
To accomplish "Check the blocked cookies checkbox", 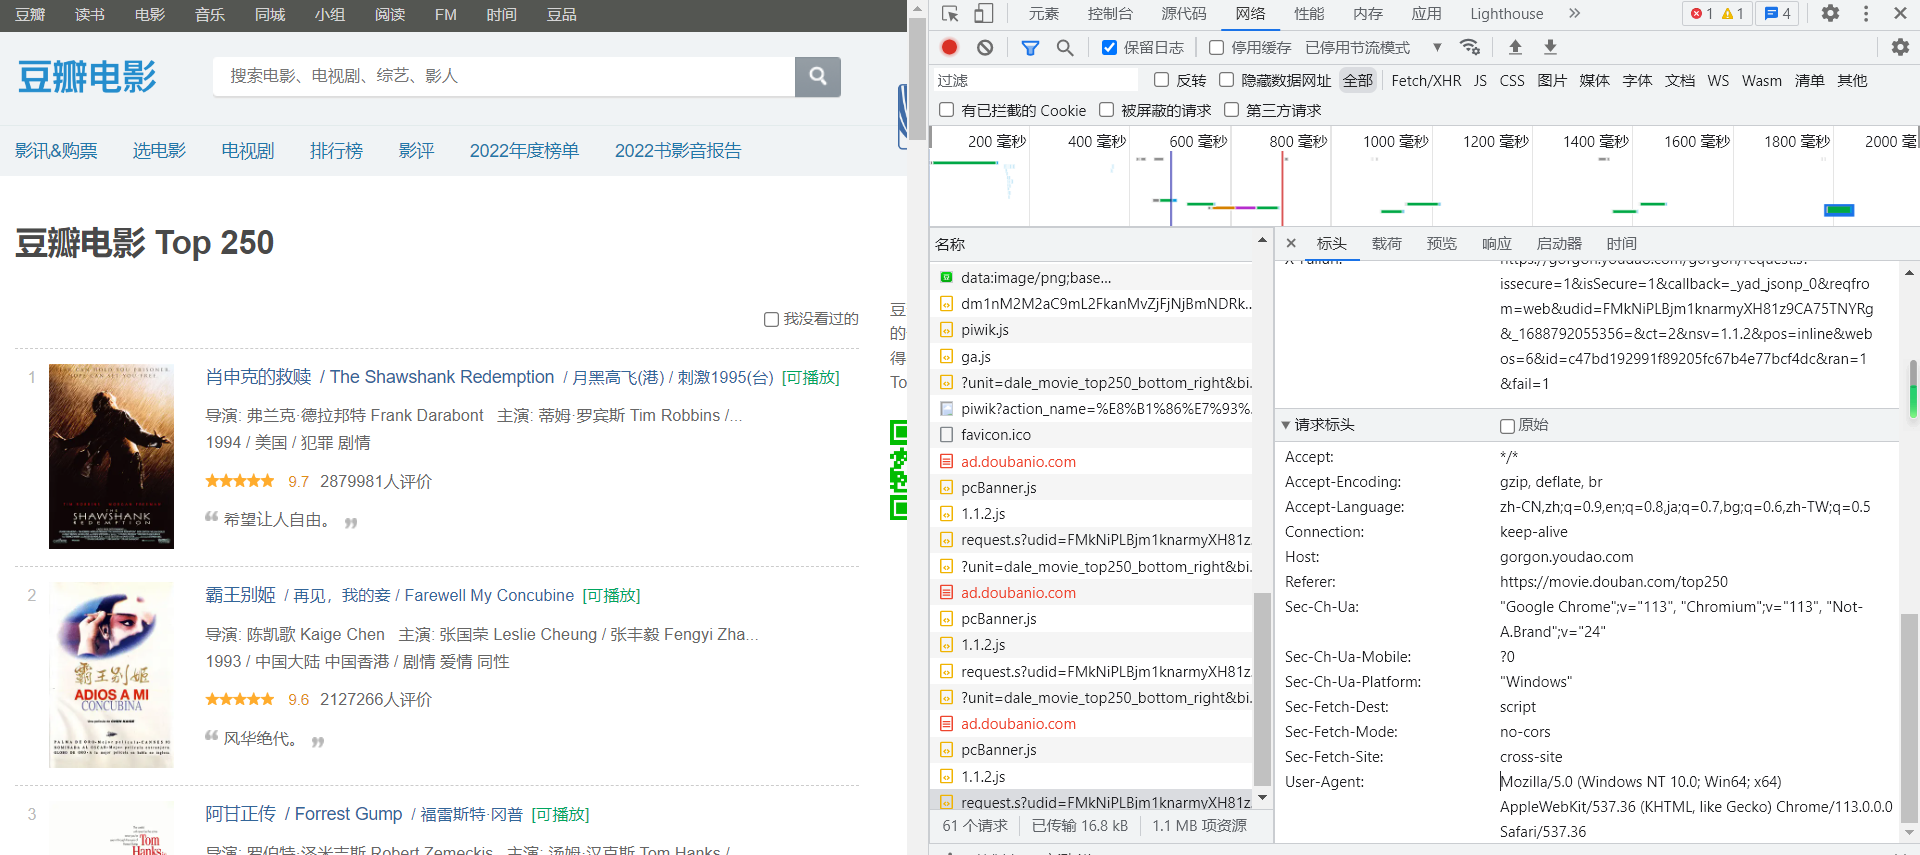I will pyautogui.click(x=946, y=110).
